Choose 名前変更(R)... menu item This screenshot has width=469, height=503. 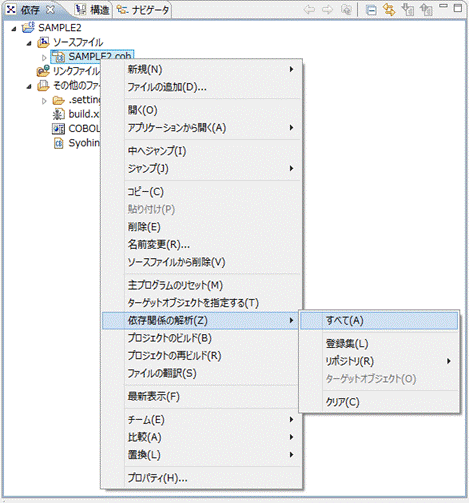(x=202, y=245)
